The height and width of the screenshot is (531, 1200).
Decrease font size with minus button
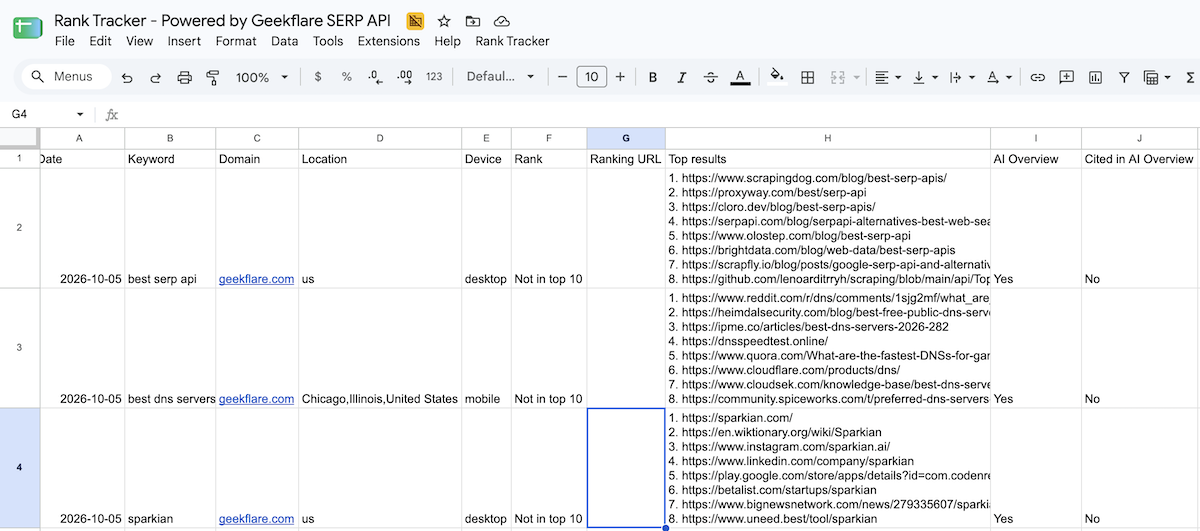(x=563, y=77)
